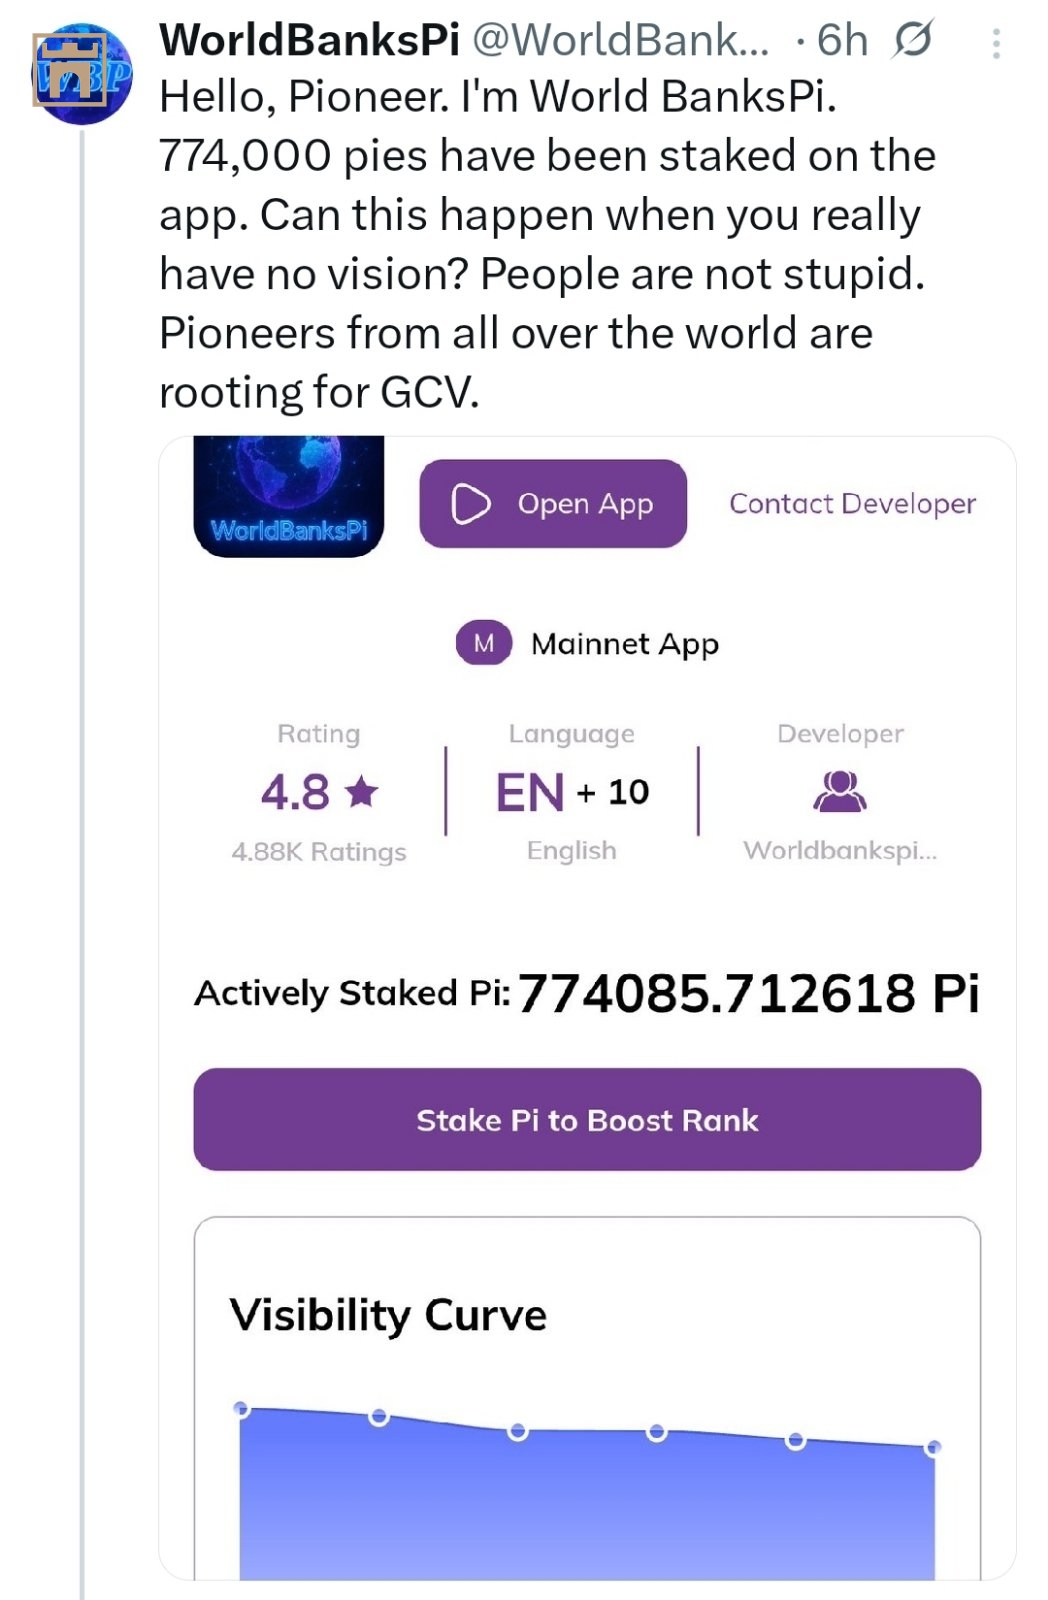Click the Mainnet App M badge
Viewport: 1048px width, 1600px height.
pos(484,643)
